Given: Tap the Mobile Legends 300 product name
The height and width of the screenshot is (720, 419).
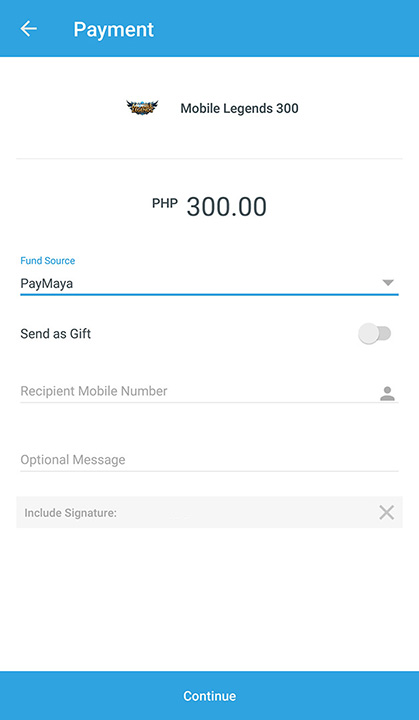Looking at the screenshot, I should point(239,108).
